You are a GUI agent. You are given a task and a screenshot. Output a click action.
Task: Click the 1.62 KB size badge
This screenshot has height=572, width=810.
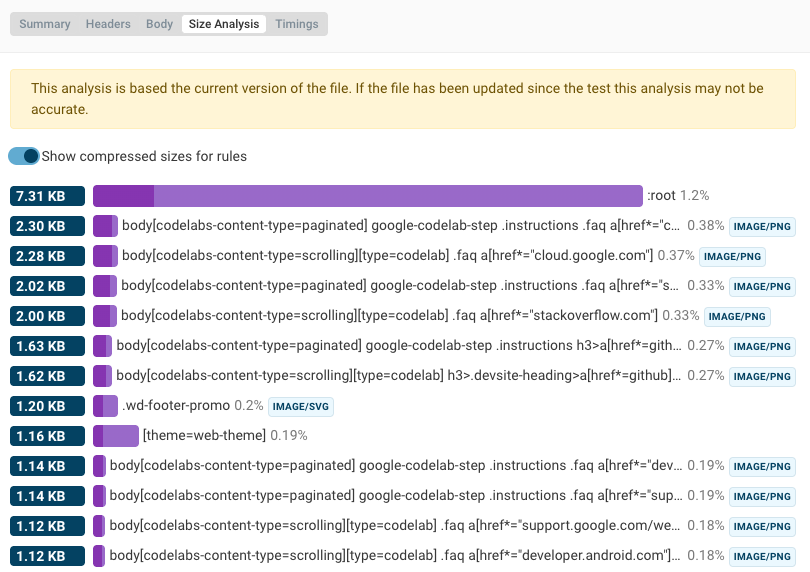pos(47,376)
